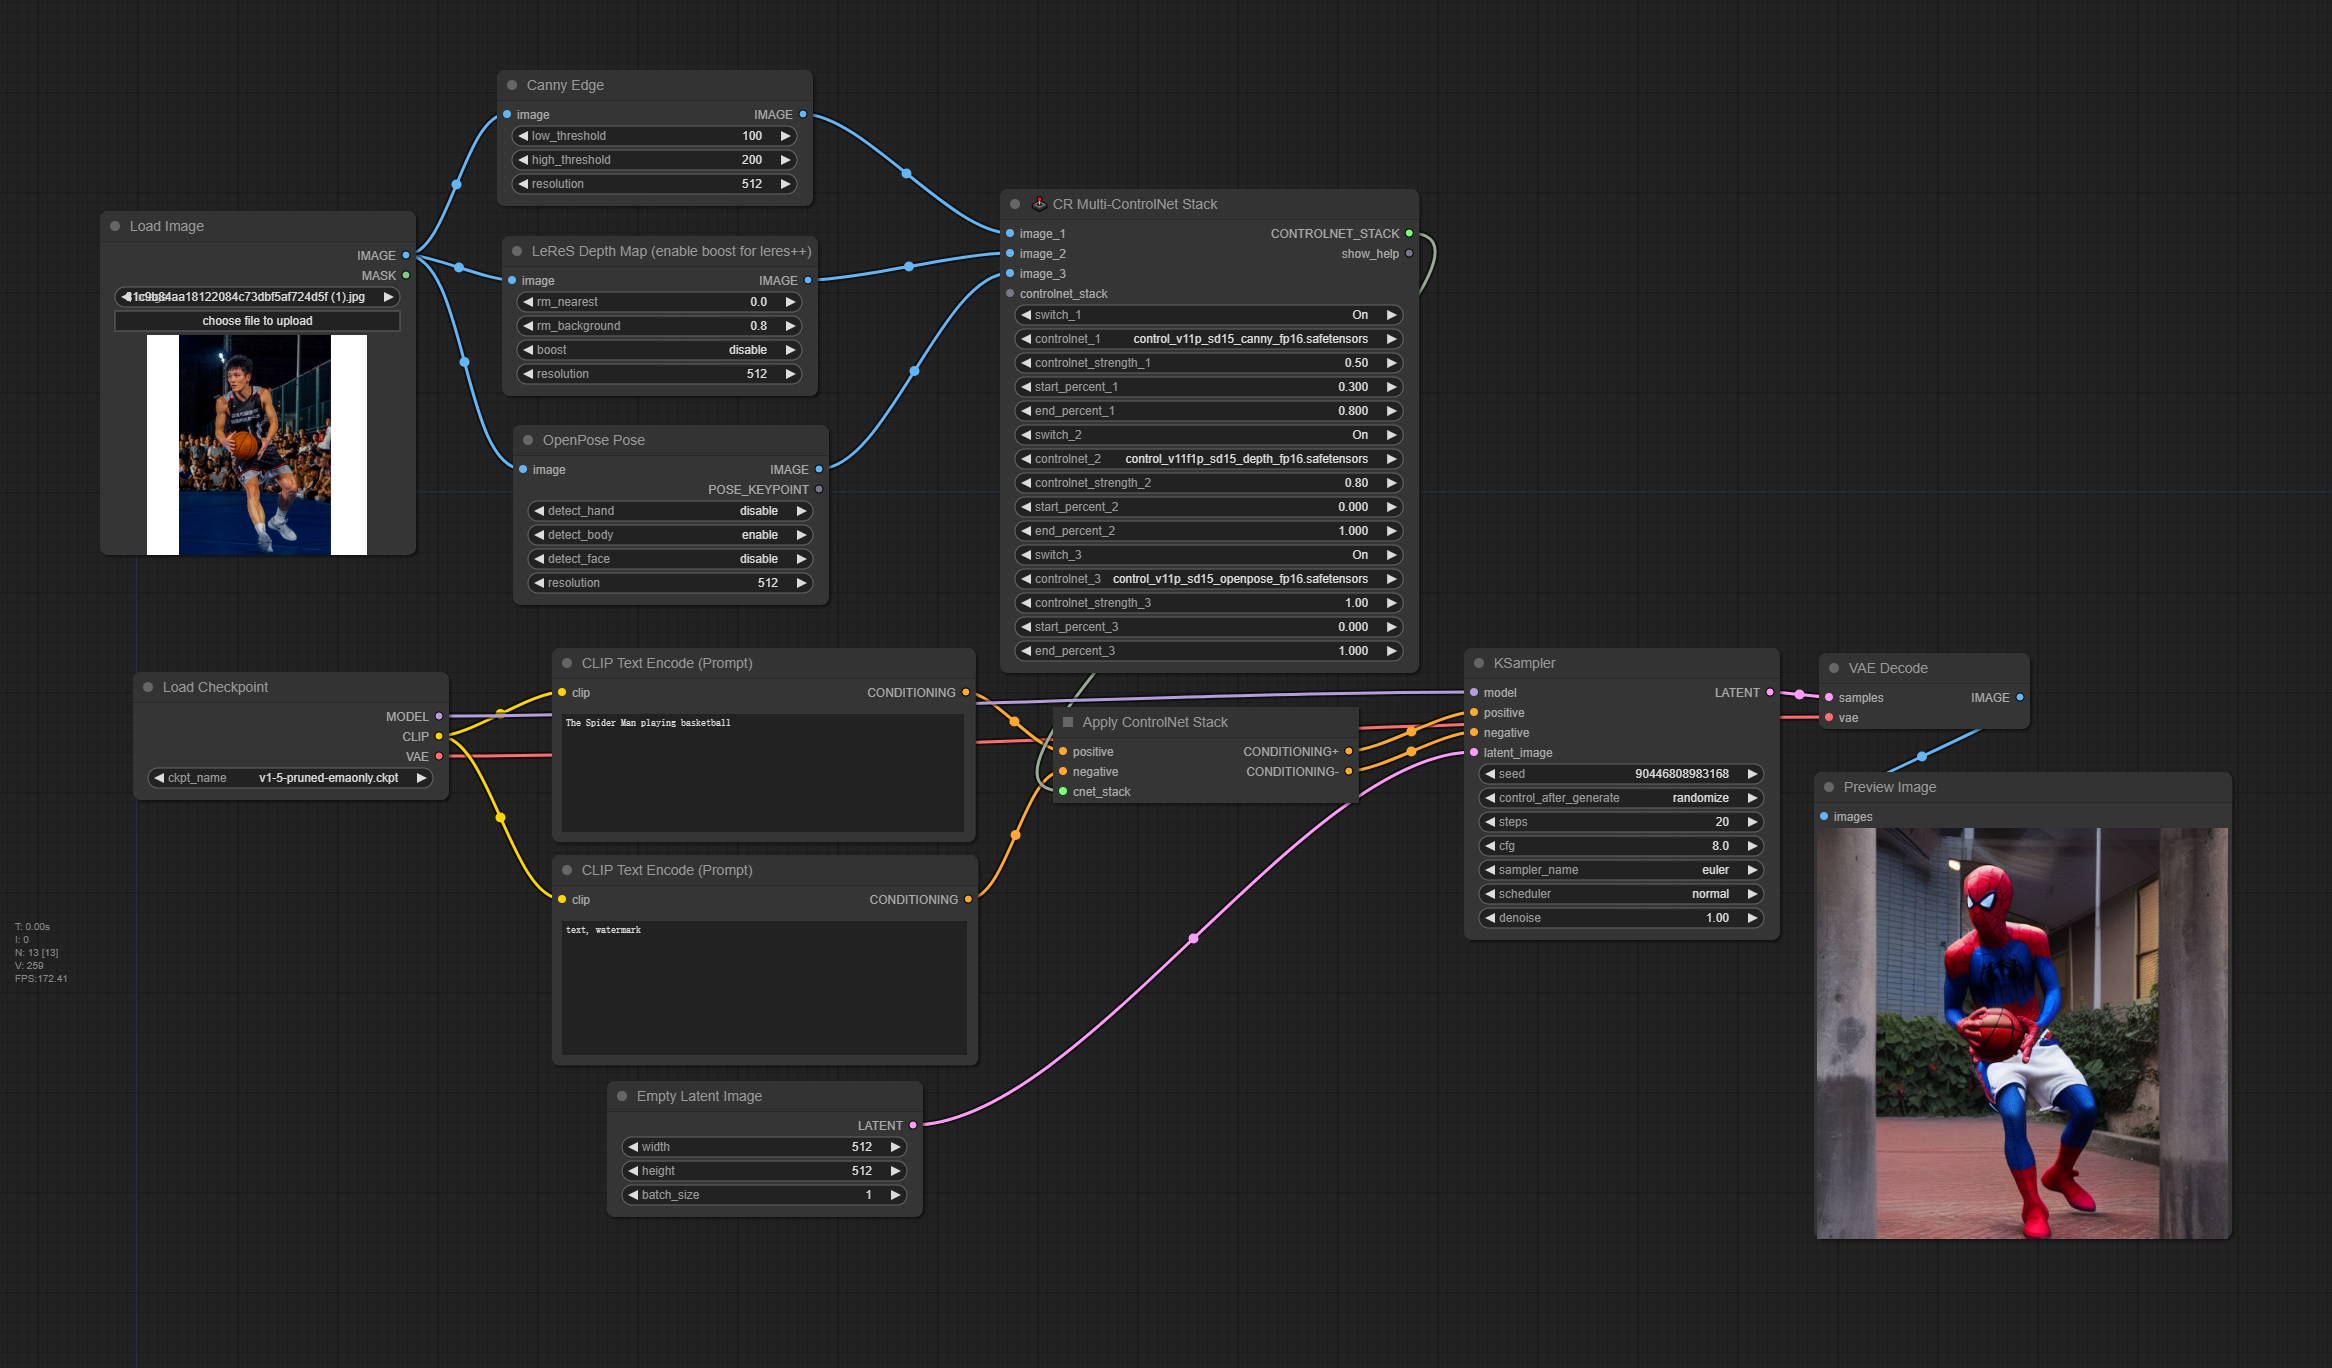This screenshot has height=1368, width=2332.
Task: Toggle detect_face in OpenPose Pose
Action: coord(670,559)
